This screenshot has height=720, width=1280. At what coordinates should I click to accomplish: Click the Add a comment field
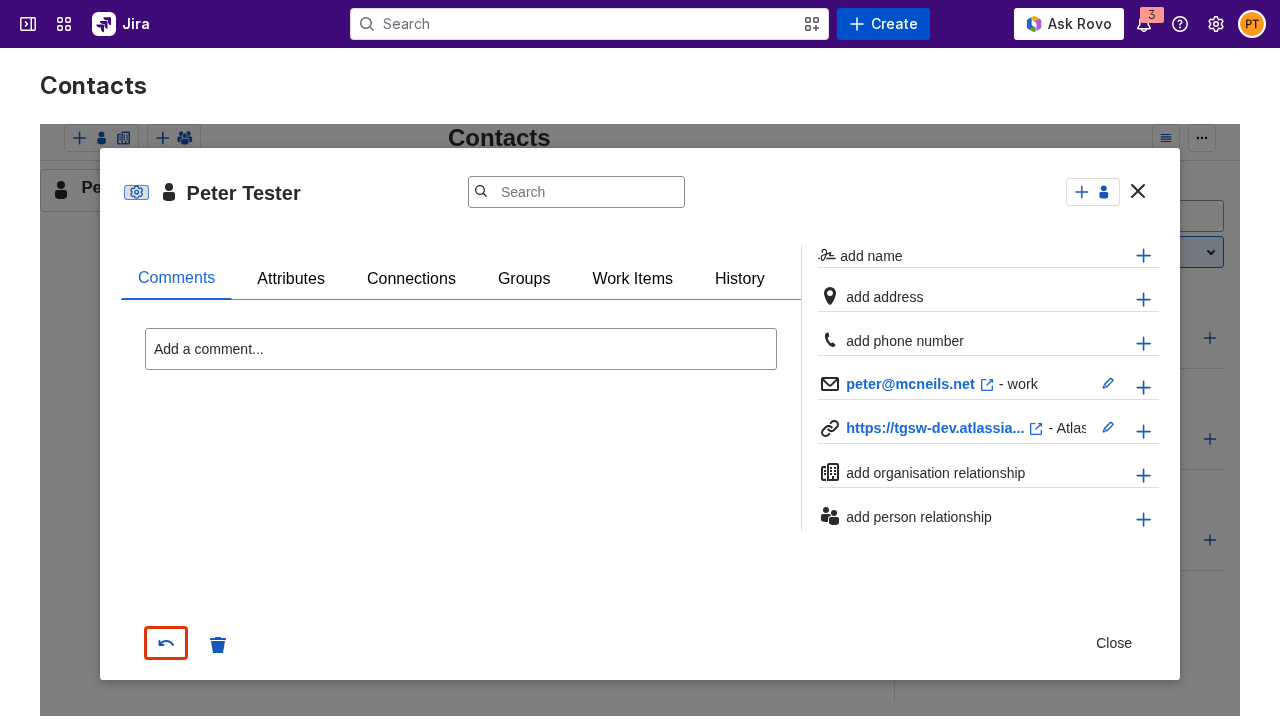click(x=461, y=349)
